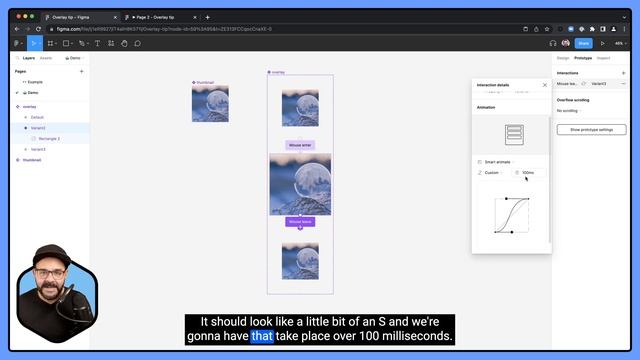
Task: Open the browser side panel
Action: [603, 29]
